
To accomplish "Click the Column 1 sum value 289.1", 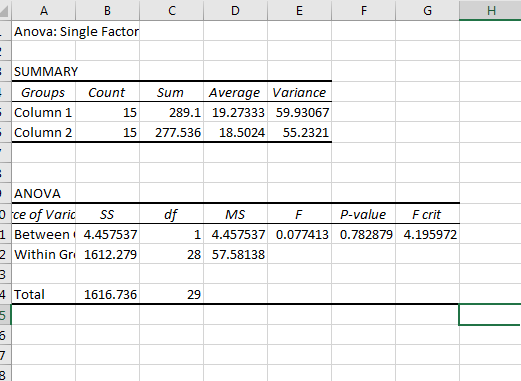I will (172, 112).
